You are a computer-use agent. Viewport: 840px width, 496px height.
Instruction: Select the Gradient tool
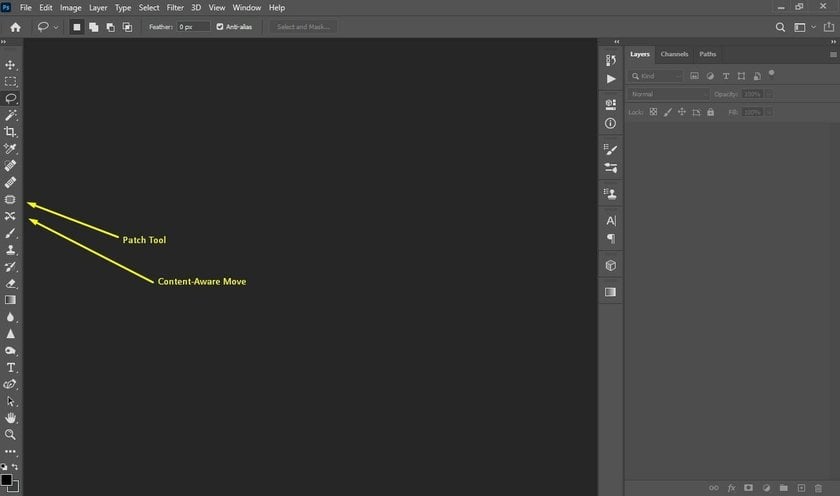point(10,300)
